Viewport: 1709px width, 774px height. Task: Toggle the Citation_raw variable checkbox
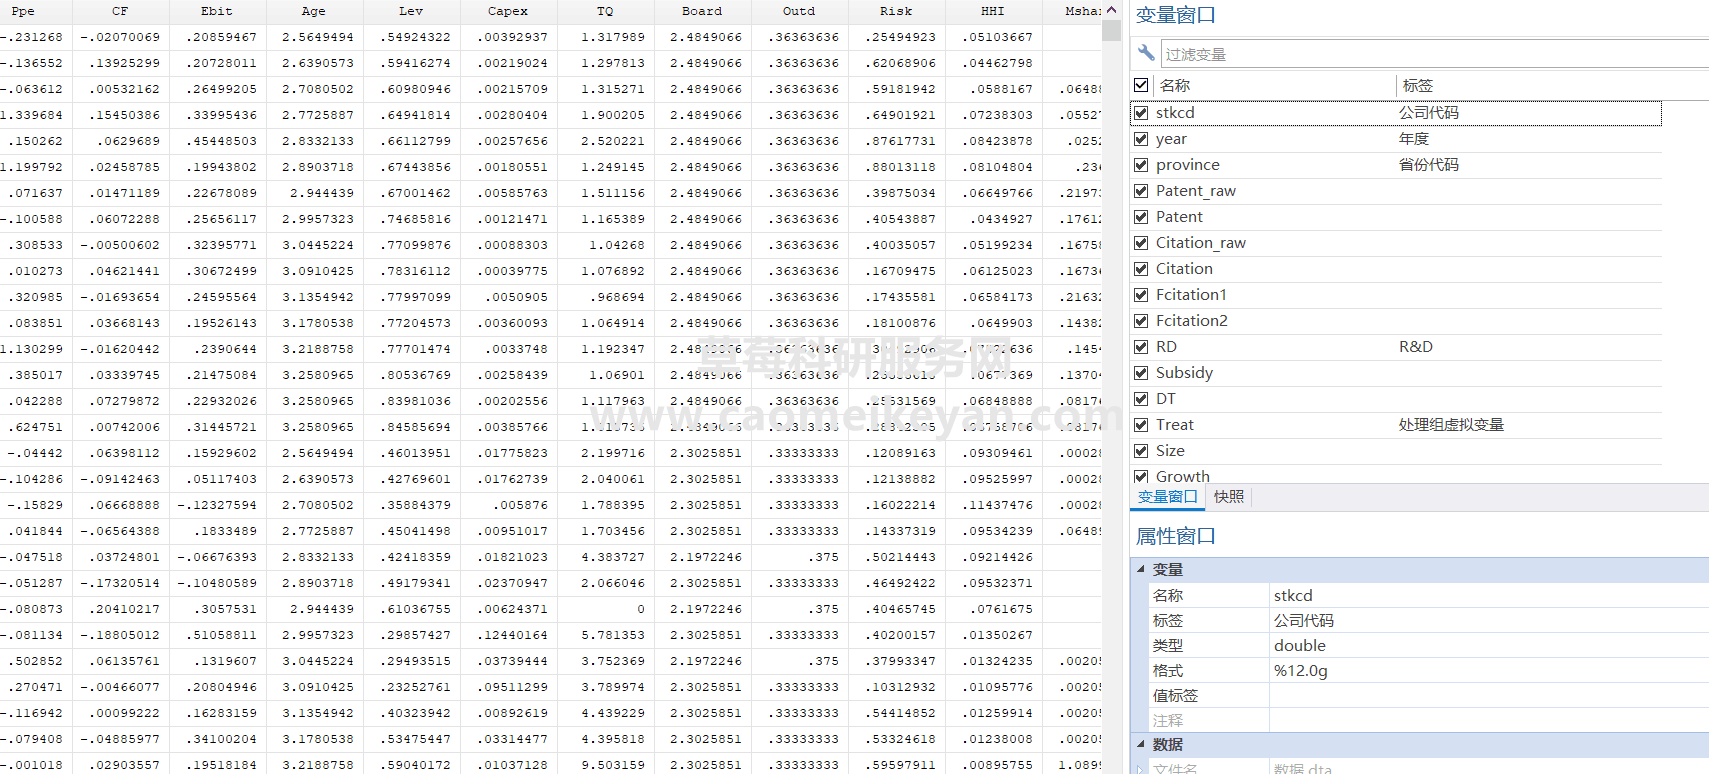click(x=1141, y=243)
